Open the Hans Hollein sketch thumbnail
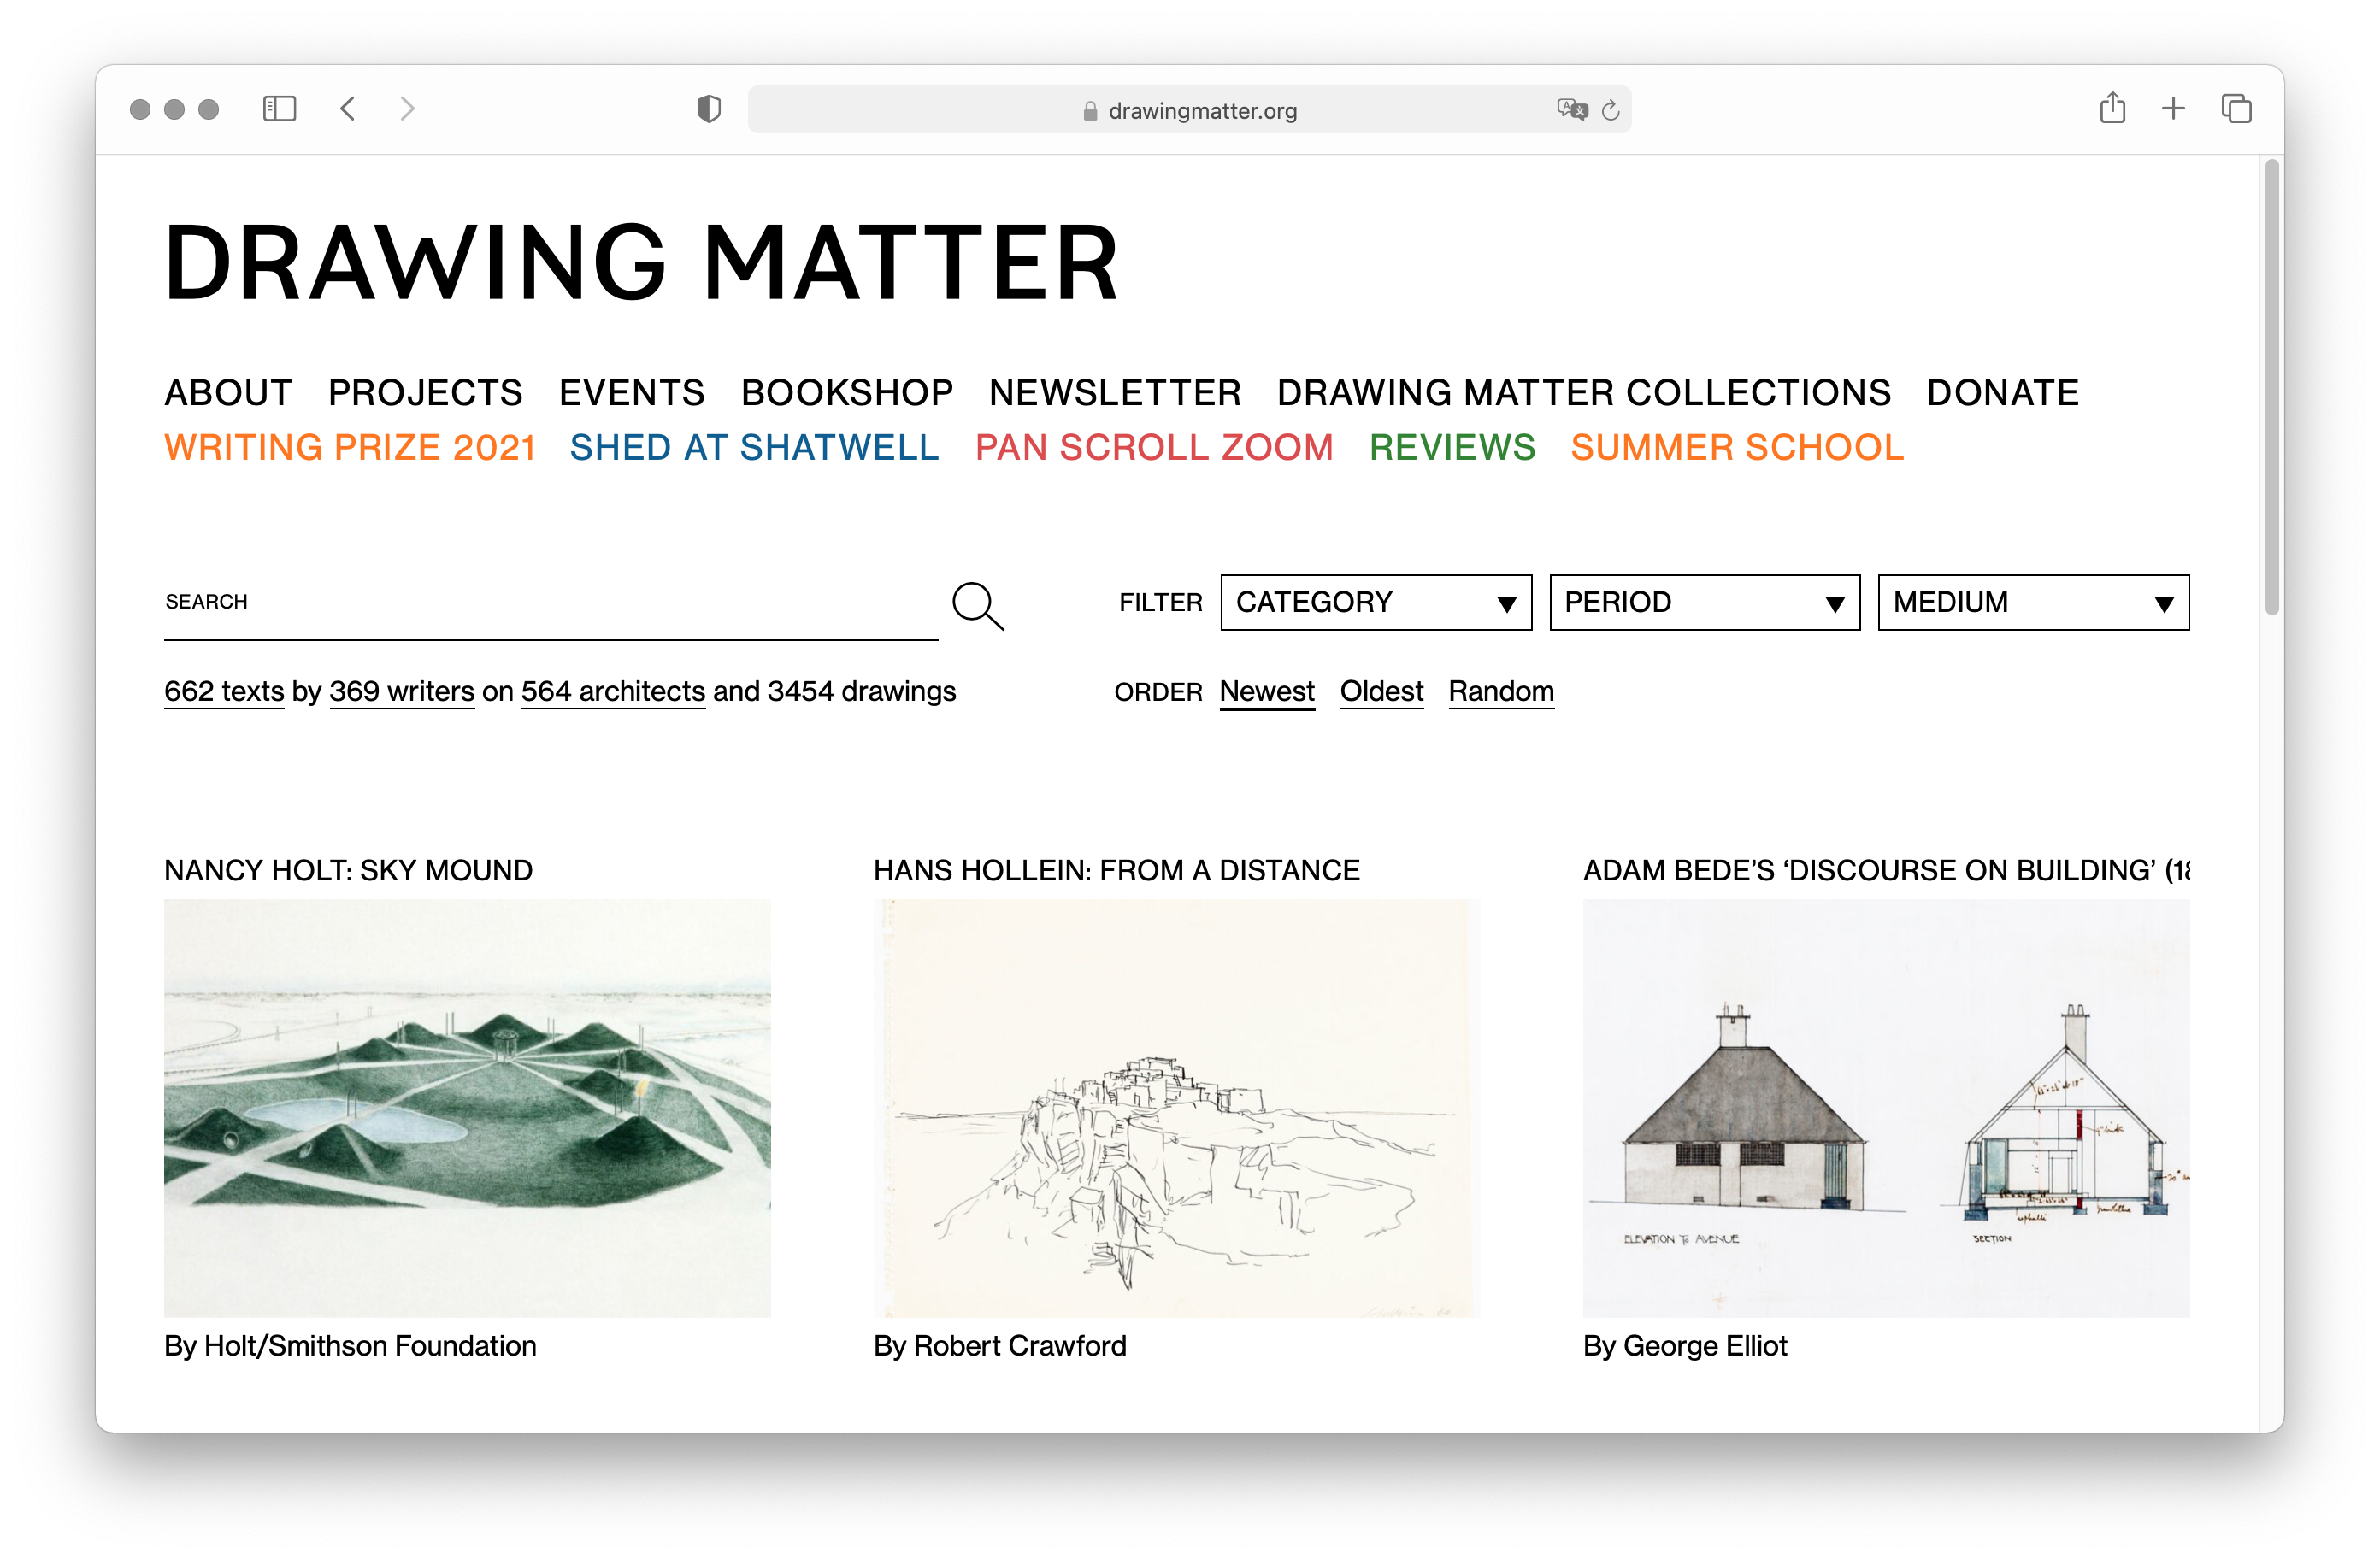Screen dimensions: 2380x1559 [1177, 1108]
